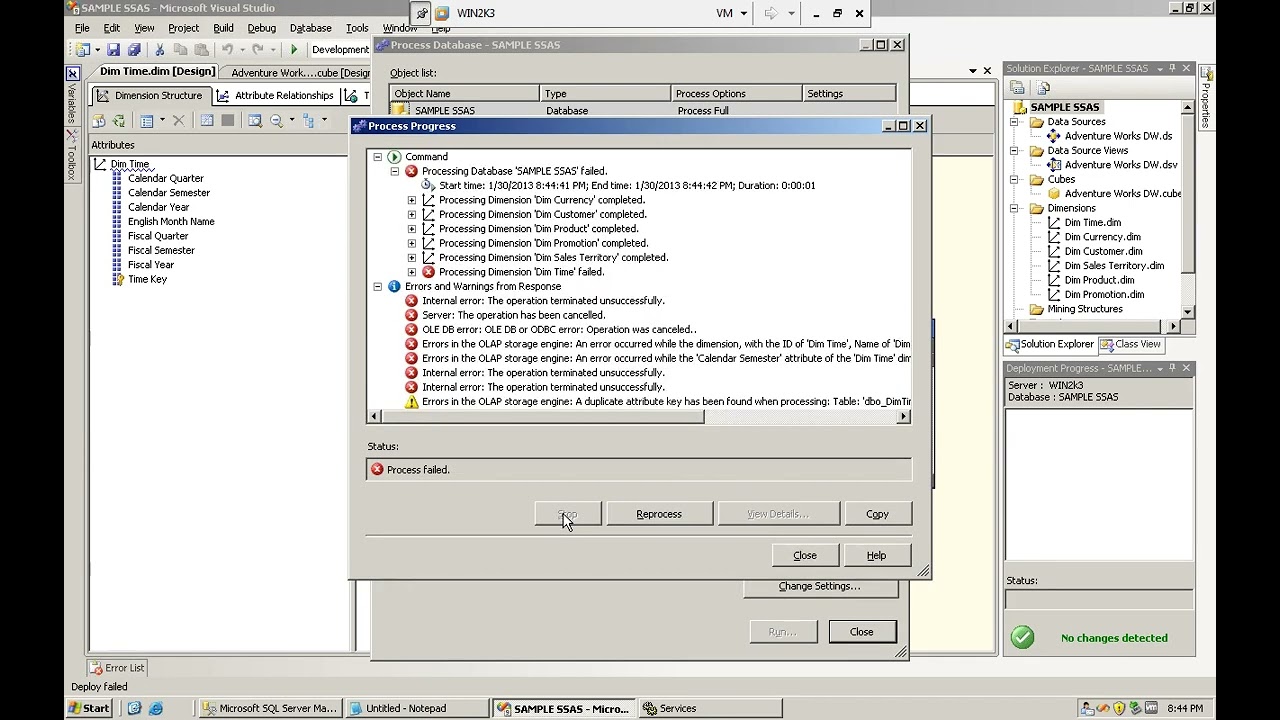Click the Show All Files icon in Solution Explorer

(1042, 88)
